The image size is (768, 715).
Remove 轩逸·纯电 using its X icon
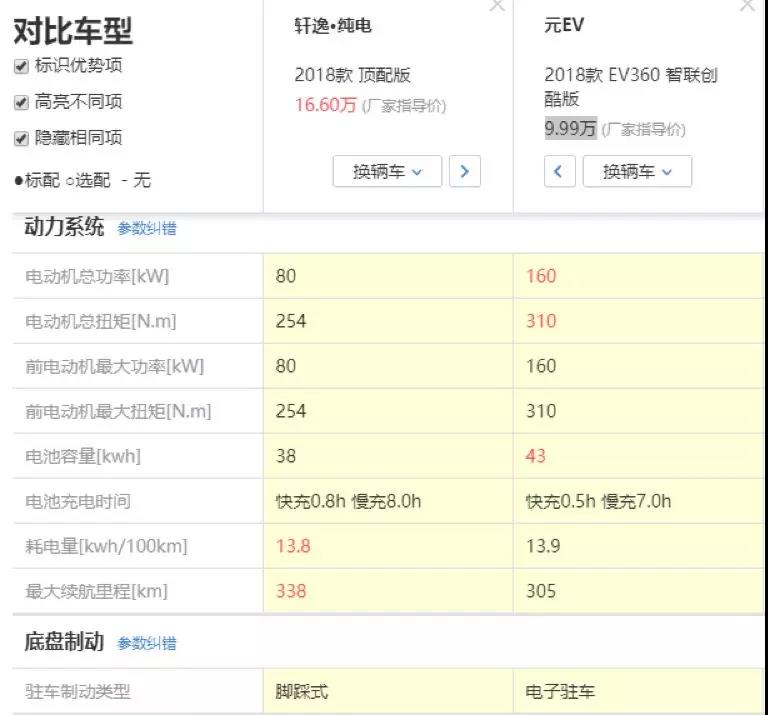[496, 6]
